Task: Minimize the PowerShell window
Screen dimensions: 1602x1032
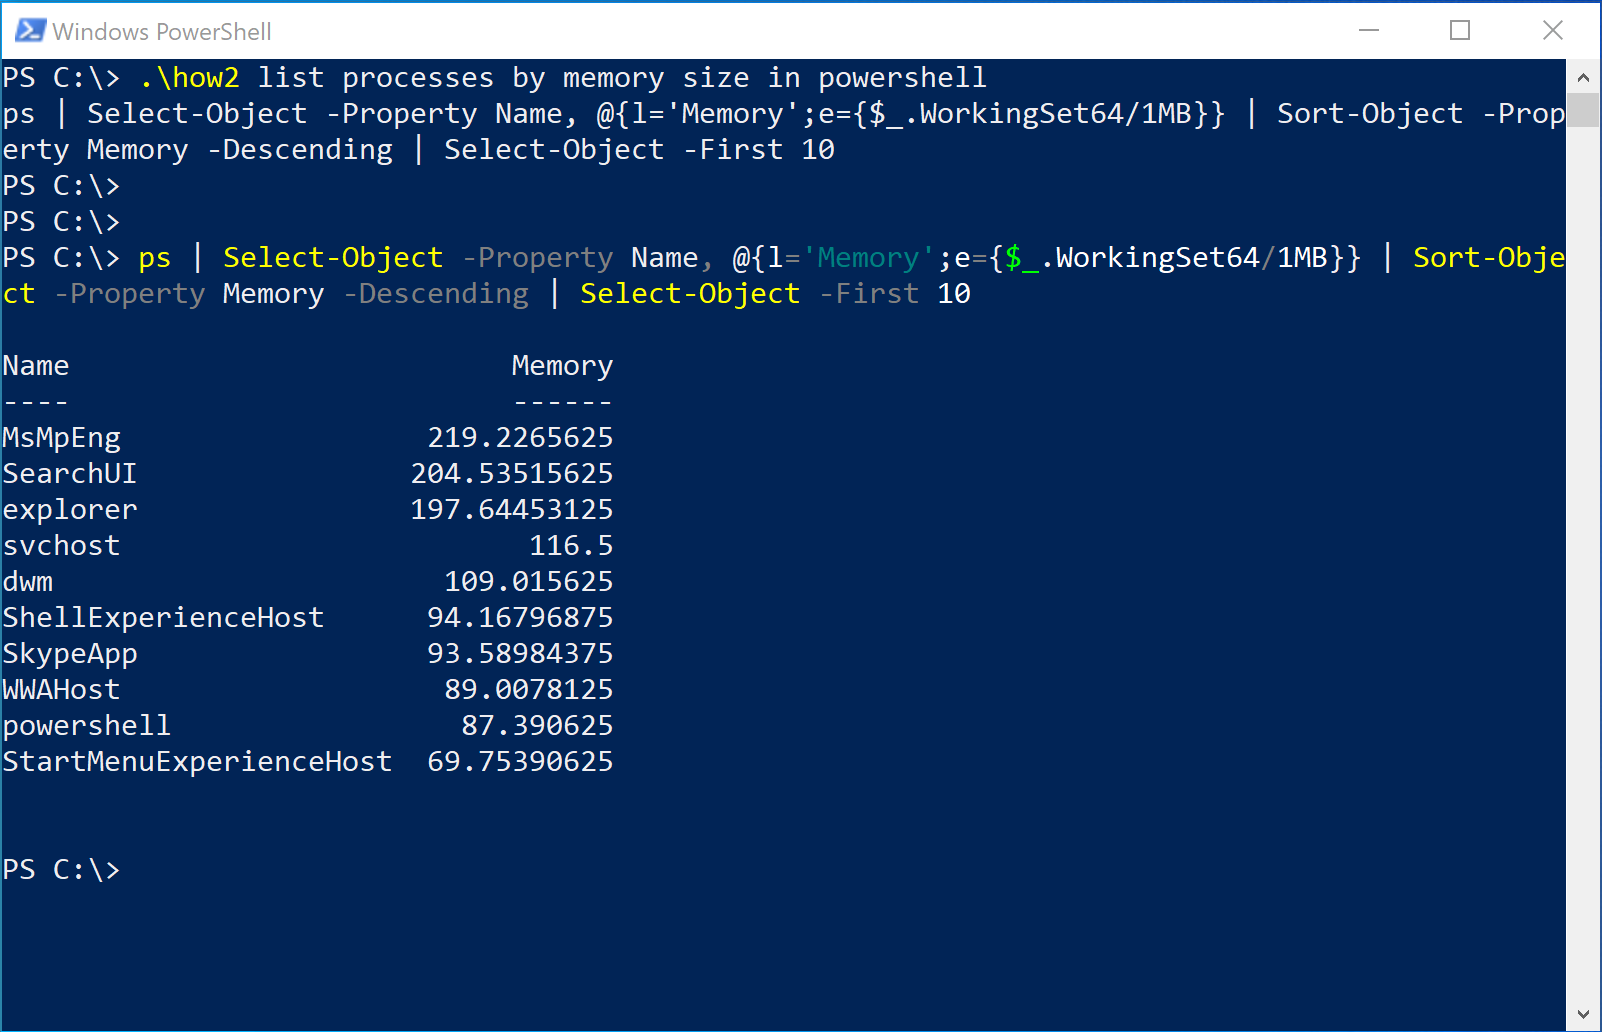Action: pos(1369,30)
